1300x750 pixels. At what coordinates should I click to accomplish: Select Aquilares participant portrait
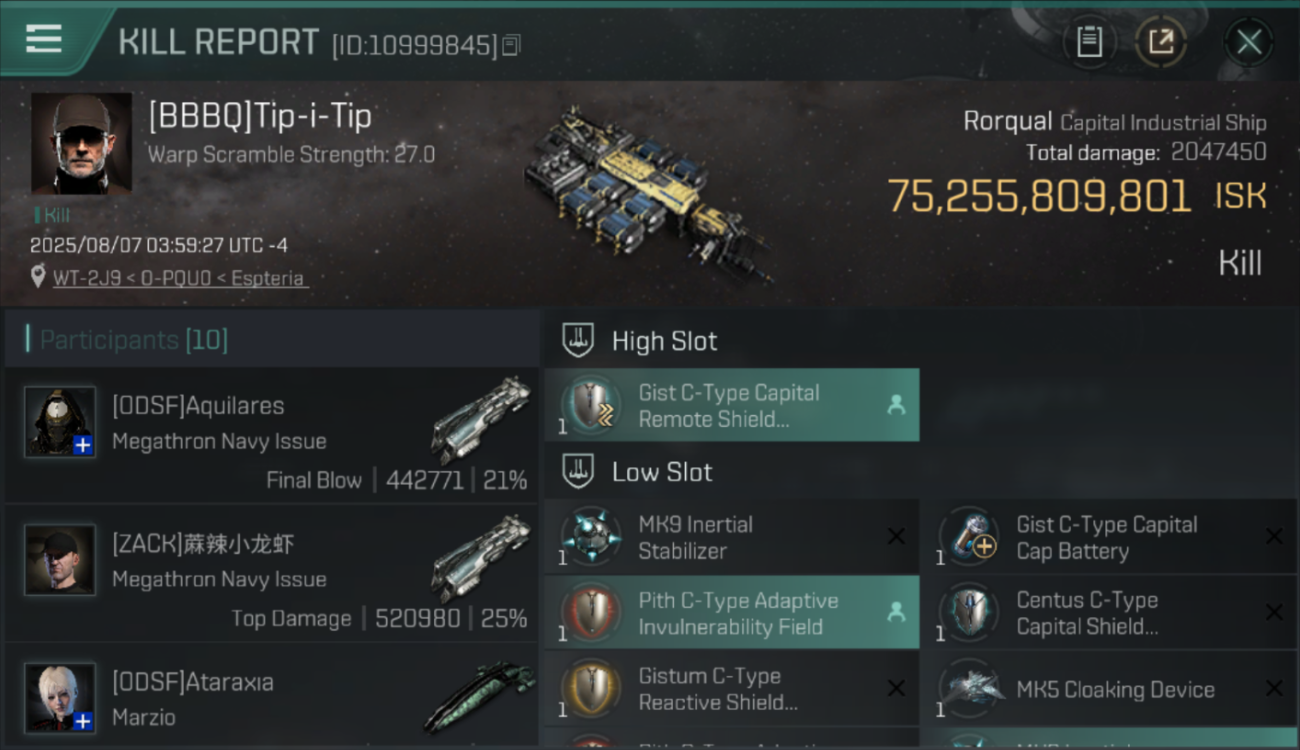click(60, 421)
